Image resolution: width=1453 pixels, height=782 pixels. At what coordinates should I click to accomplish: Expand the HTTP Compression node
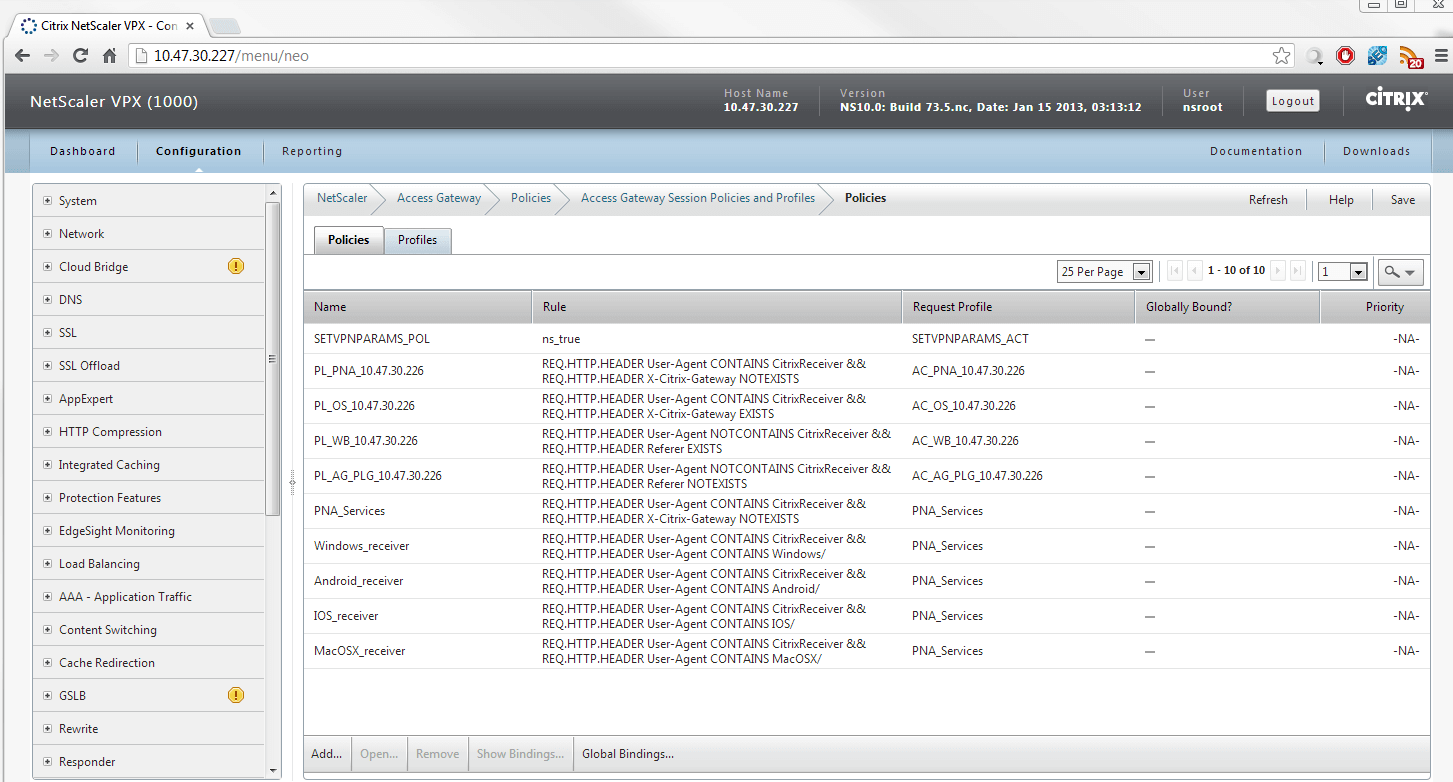point(48,432)
